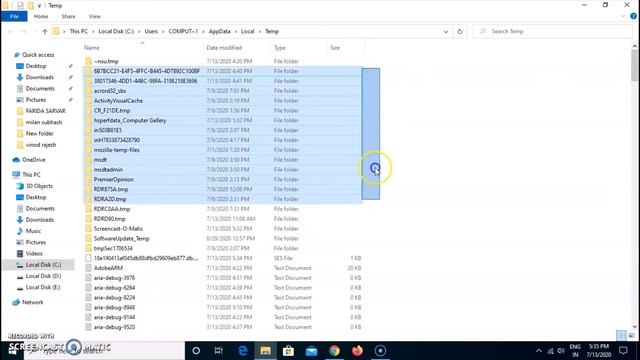This screenshot has height=360, width=640.
Task: Open Cortana from the taskbar
Action: click(x=196, y=351)
